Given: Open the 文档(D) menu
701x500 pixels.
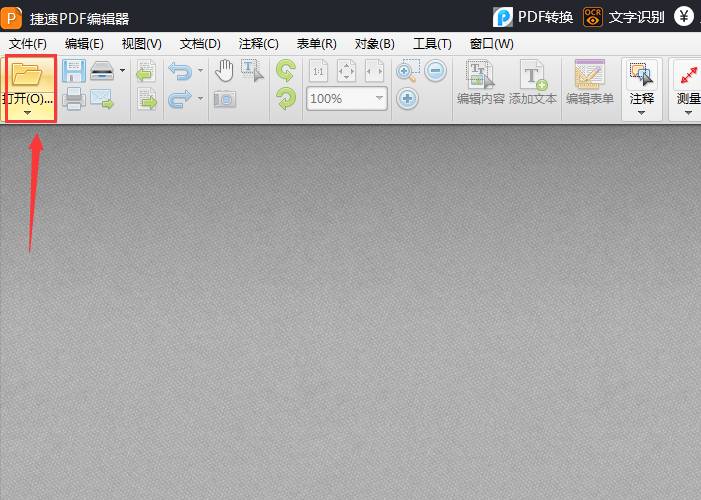Looking at the screenshot, I should point(200,44).
